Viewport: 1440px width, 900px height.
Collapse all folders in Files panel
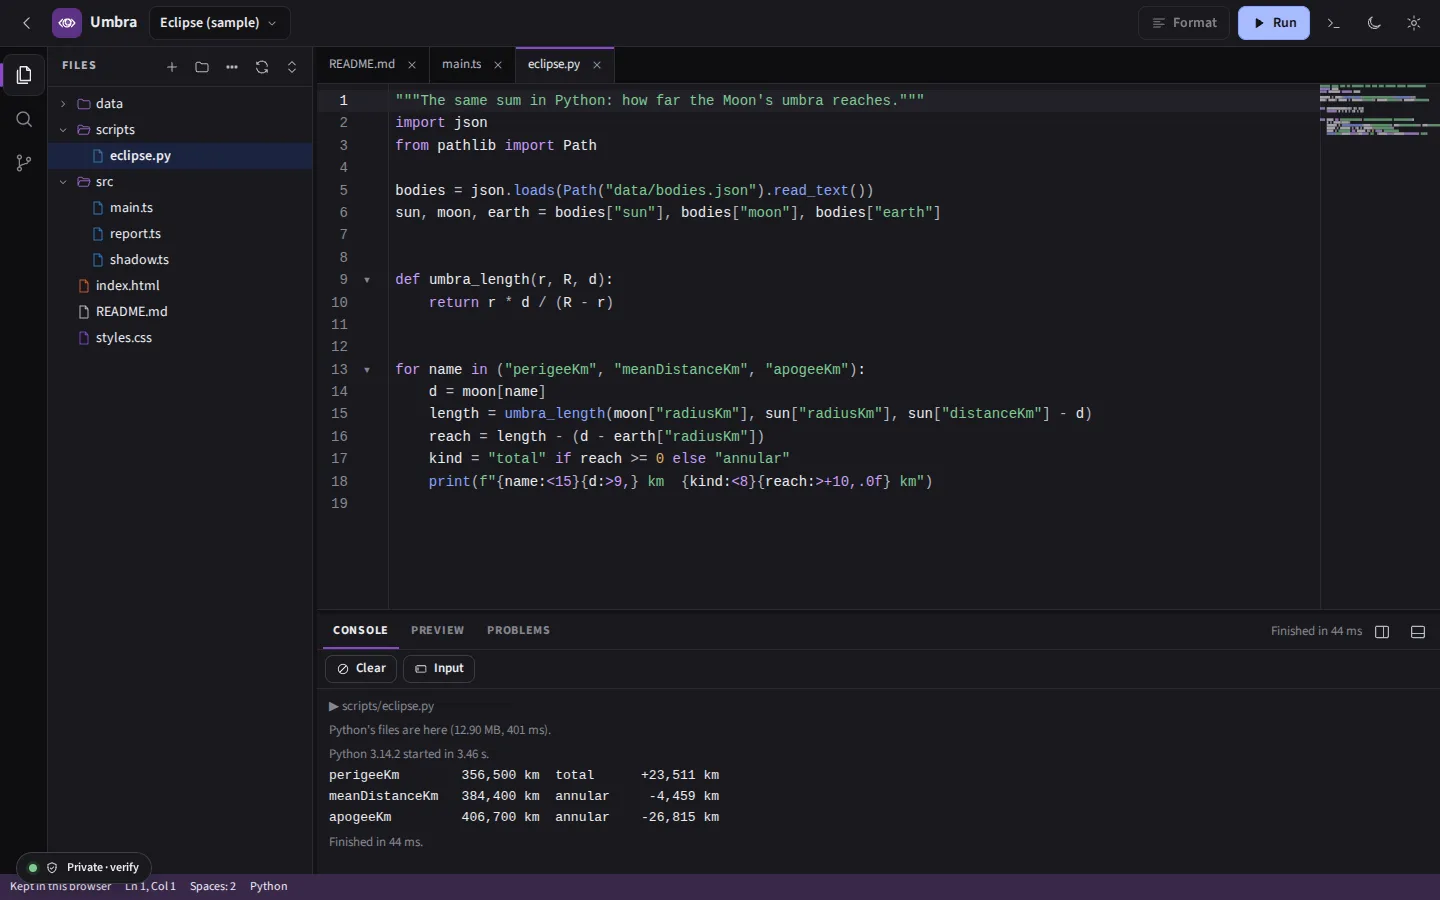(x=292, y=67)
